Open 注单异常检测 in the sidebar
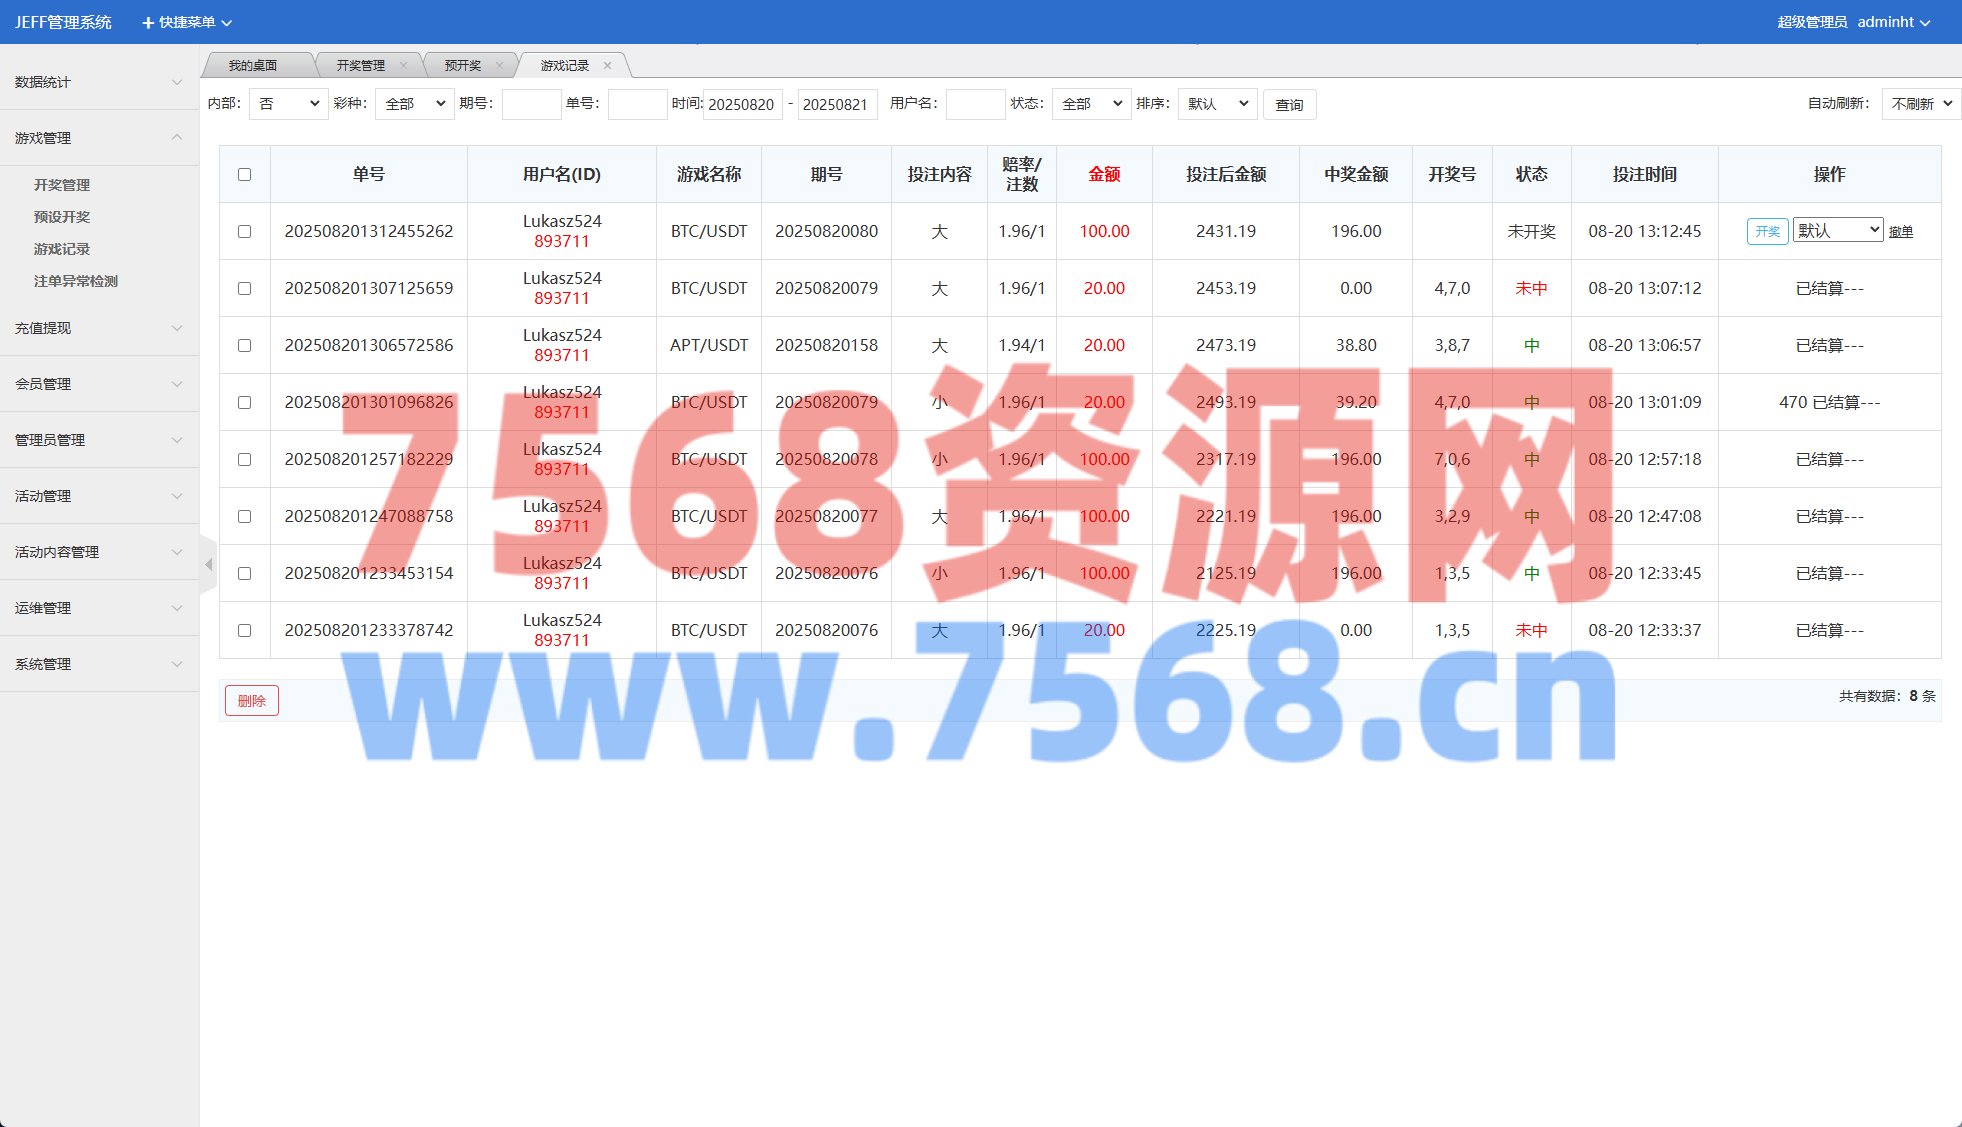This screenshot has width=1962, height=1127. point(76,281)
